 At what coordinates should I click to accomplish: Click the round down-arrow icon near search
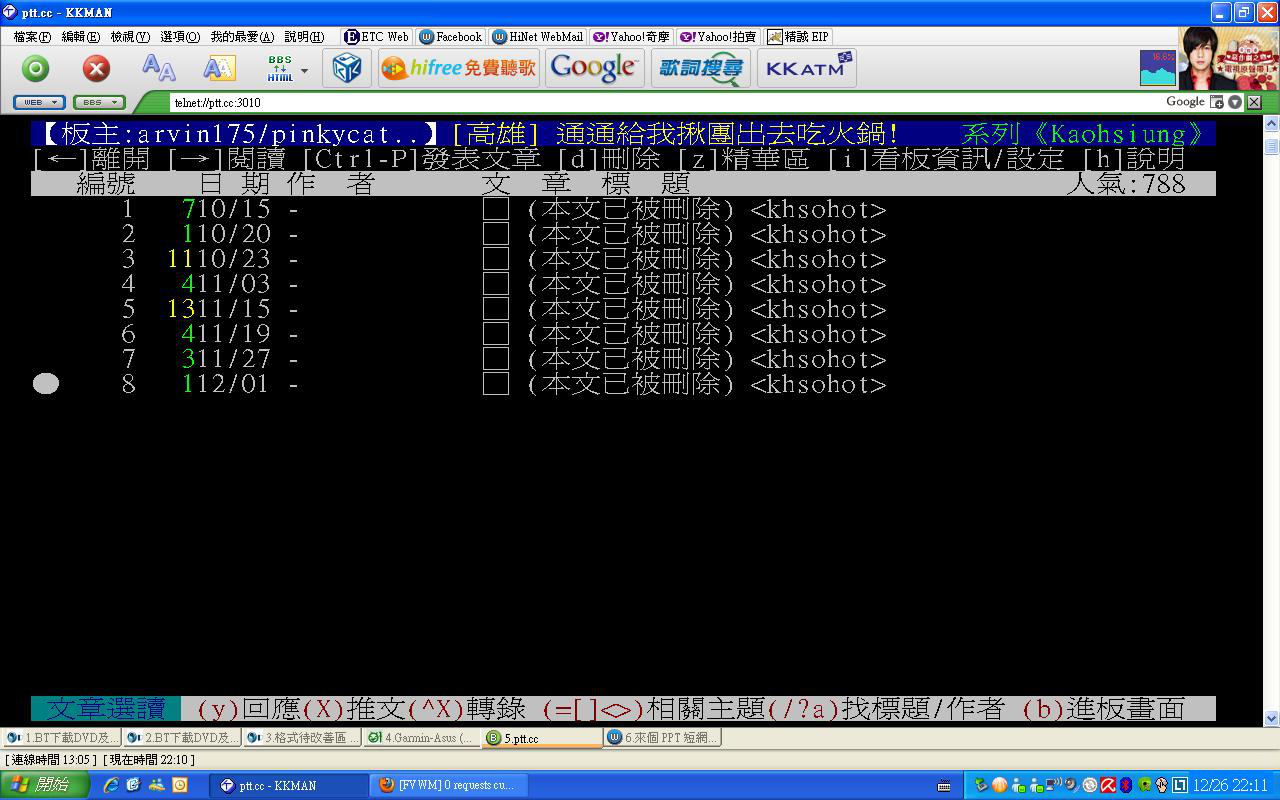[x=1235, y=102]
